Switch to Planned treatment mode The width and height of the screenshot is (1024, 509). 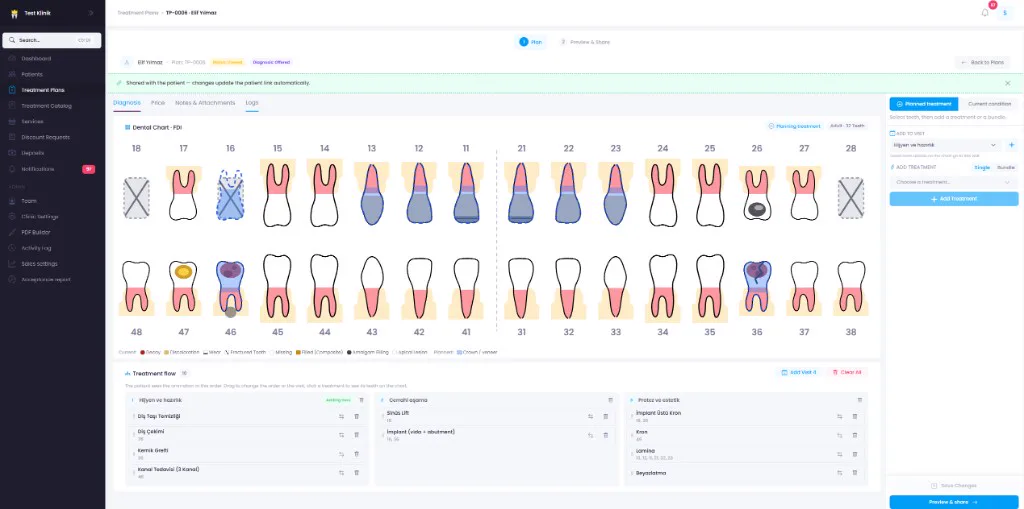(x=923, y=104)
